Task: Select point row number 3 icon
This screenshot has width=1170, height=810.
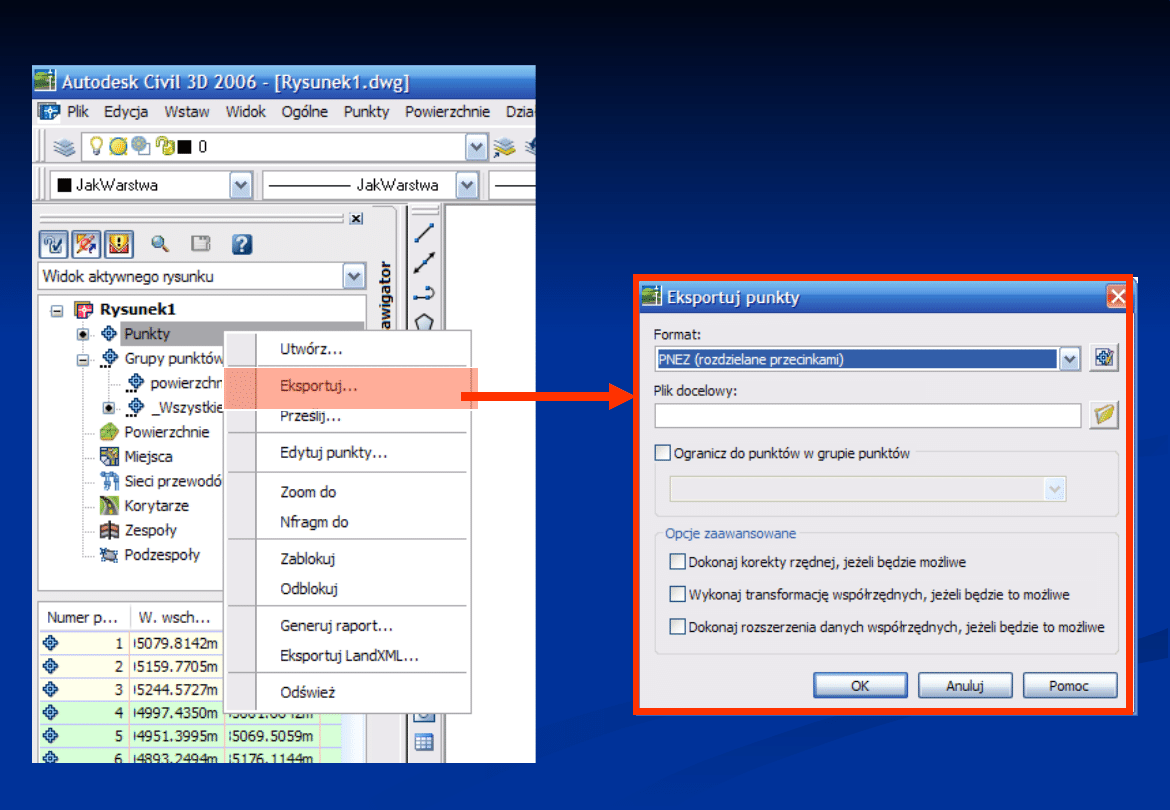Action: click(51, 689)
